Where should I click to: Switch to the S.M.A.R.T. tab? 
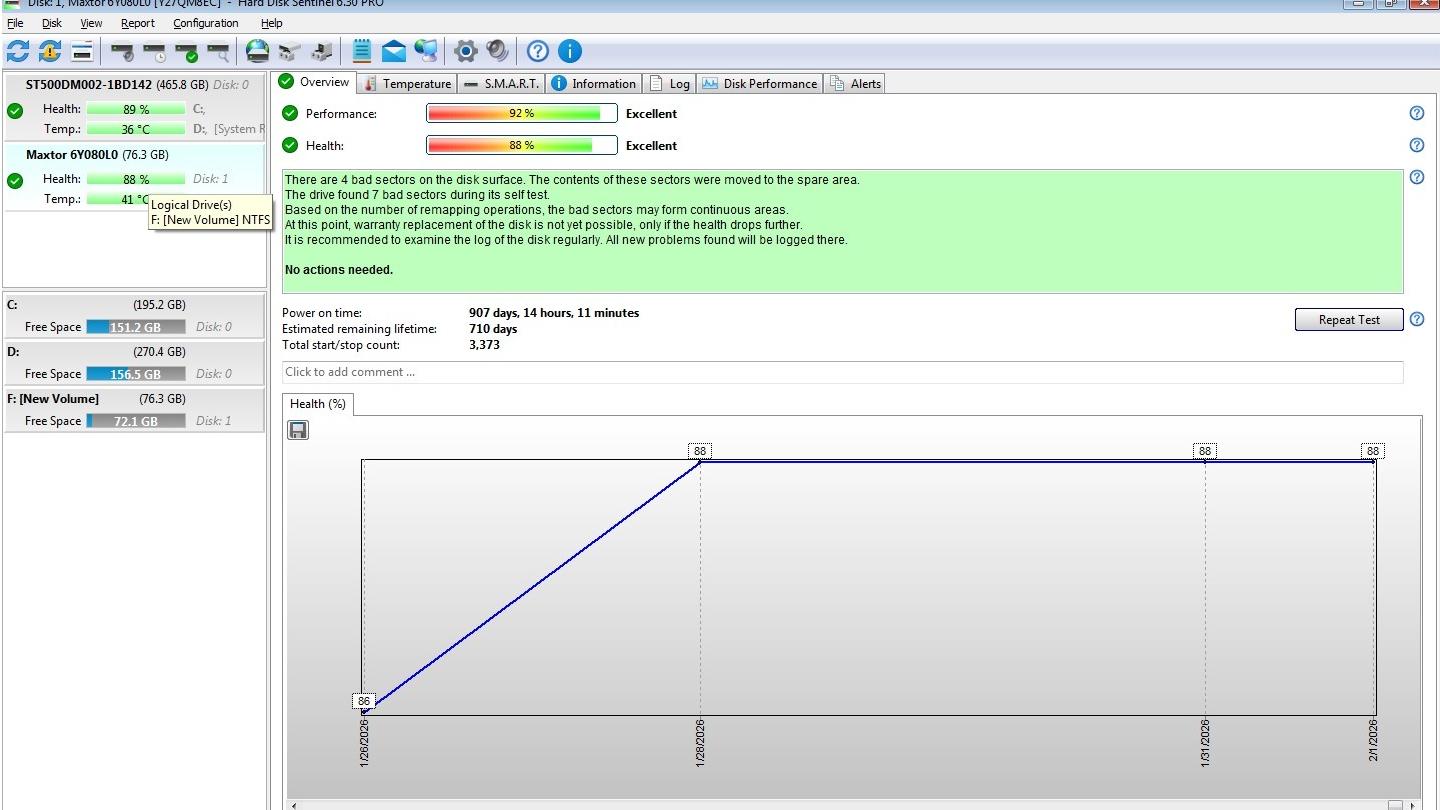click(x=503, y=84)
